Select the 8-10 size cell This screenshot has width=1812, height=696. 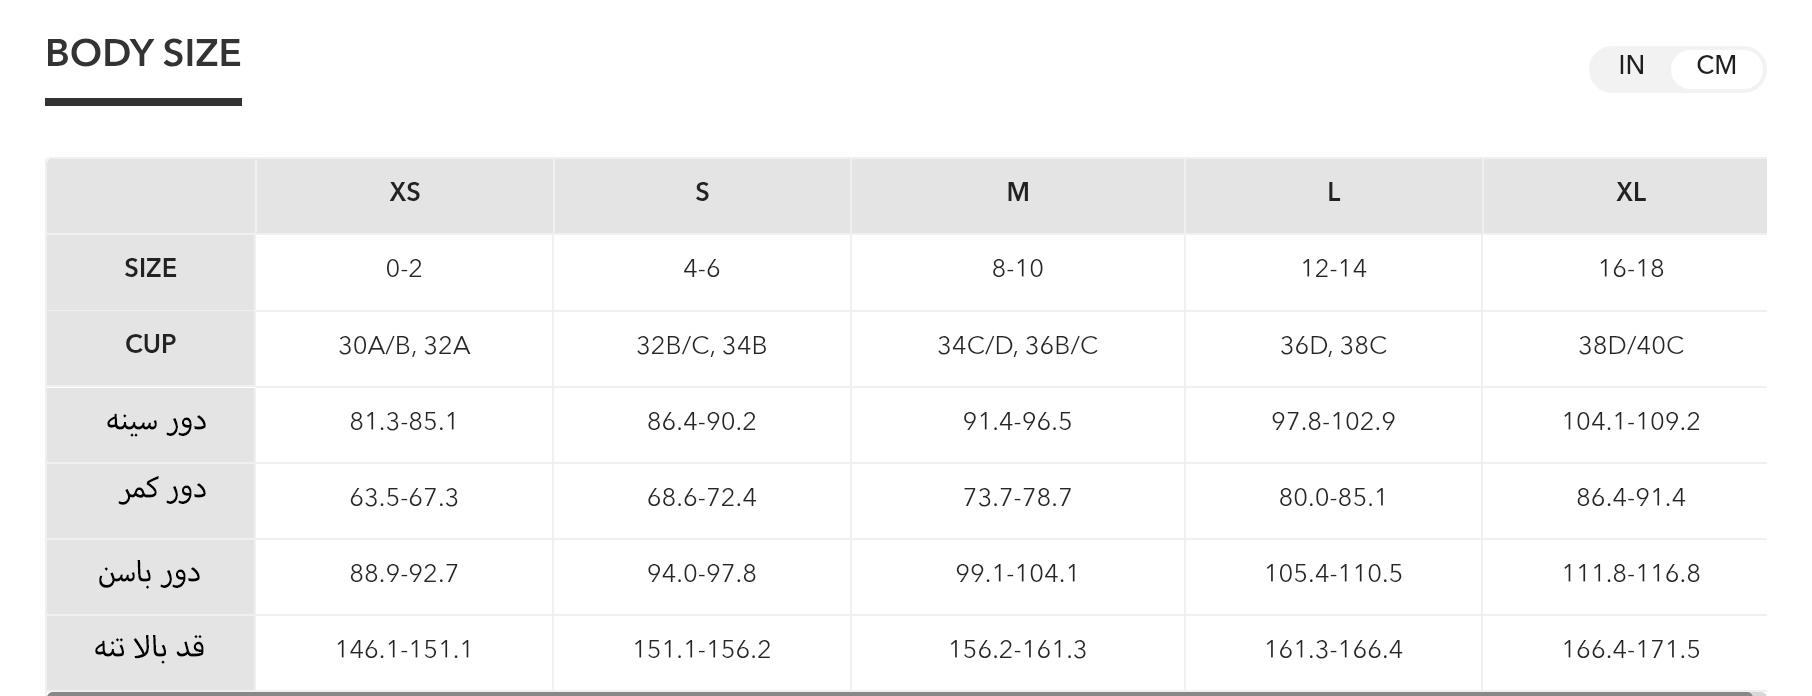[x=1017, y=269]
